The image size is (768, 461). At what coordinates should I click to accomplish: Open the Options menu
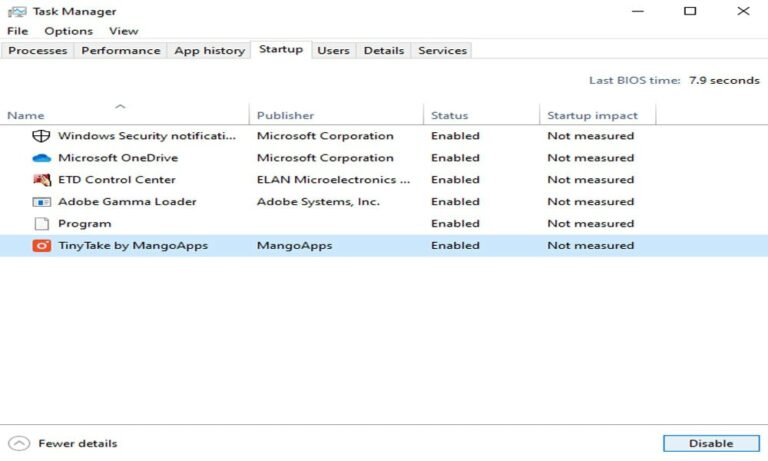[68, 31]
